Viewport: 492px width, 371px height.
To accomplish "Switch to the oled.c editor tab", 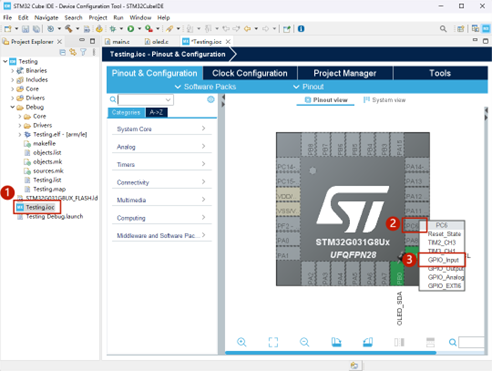I will [157, 42].
